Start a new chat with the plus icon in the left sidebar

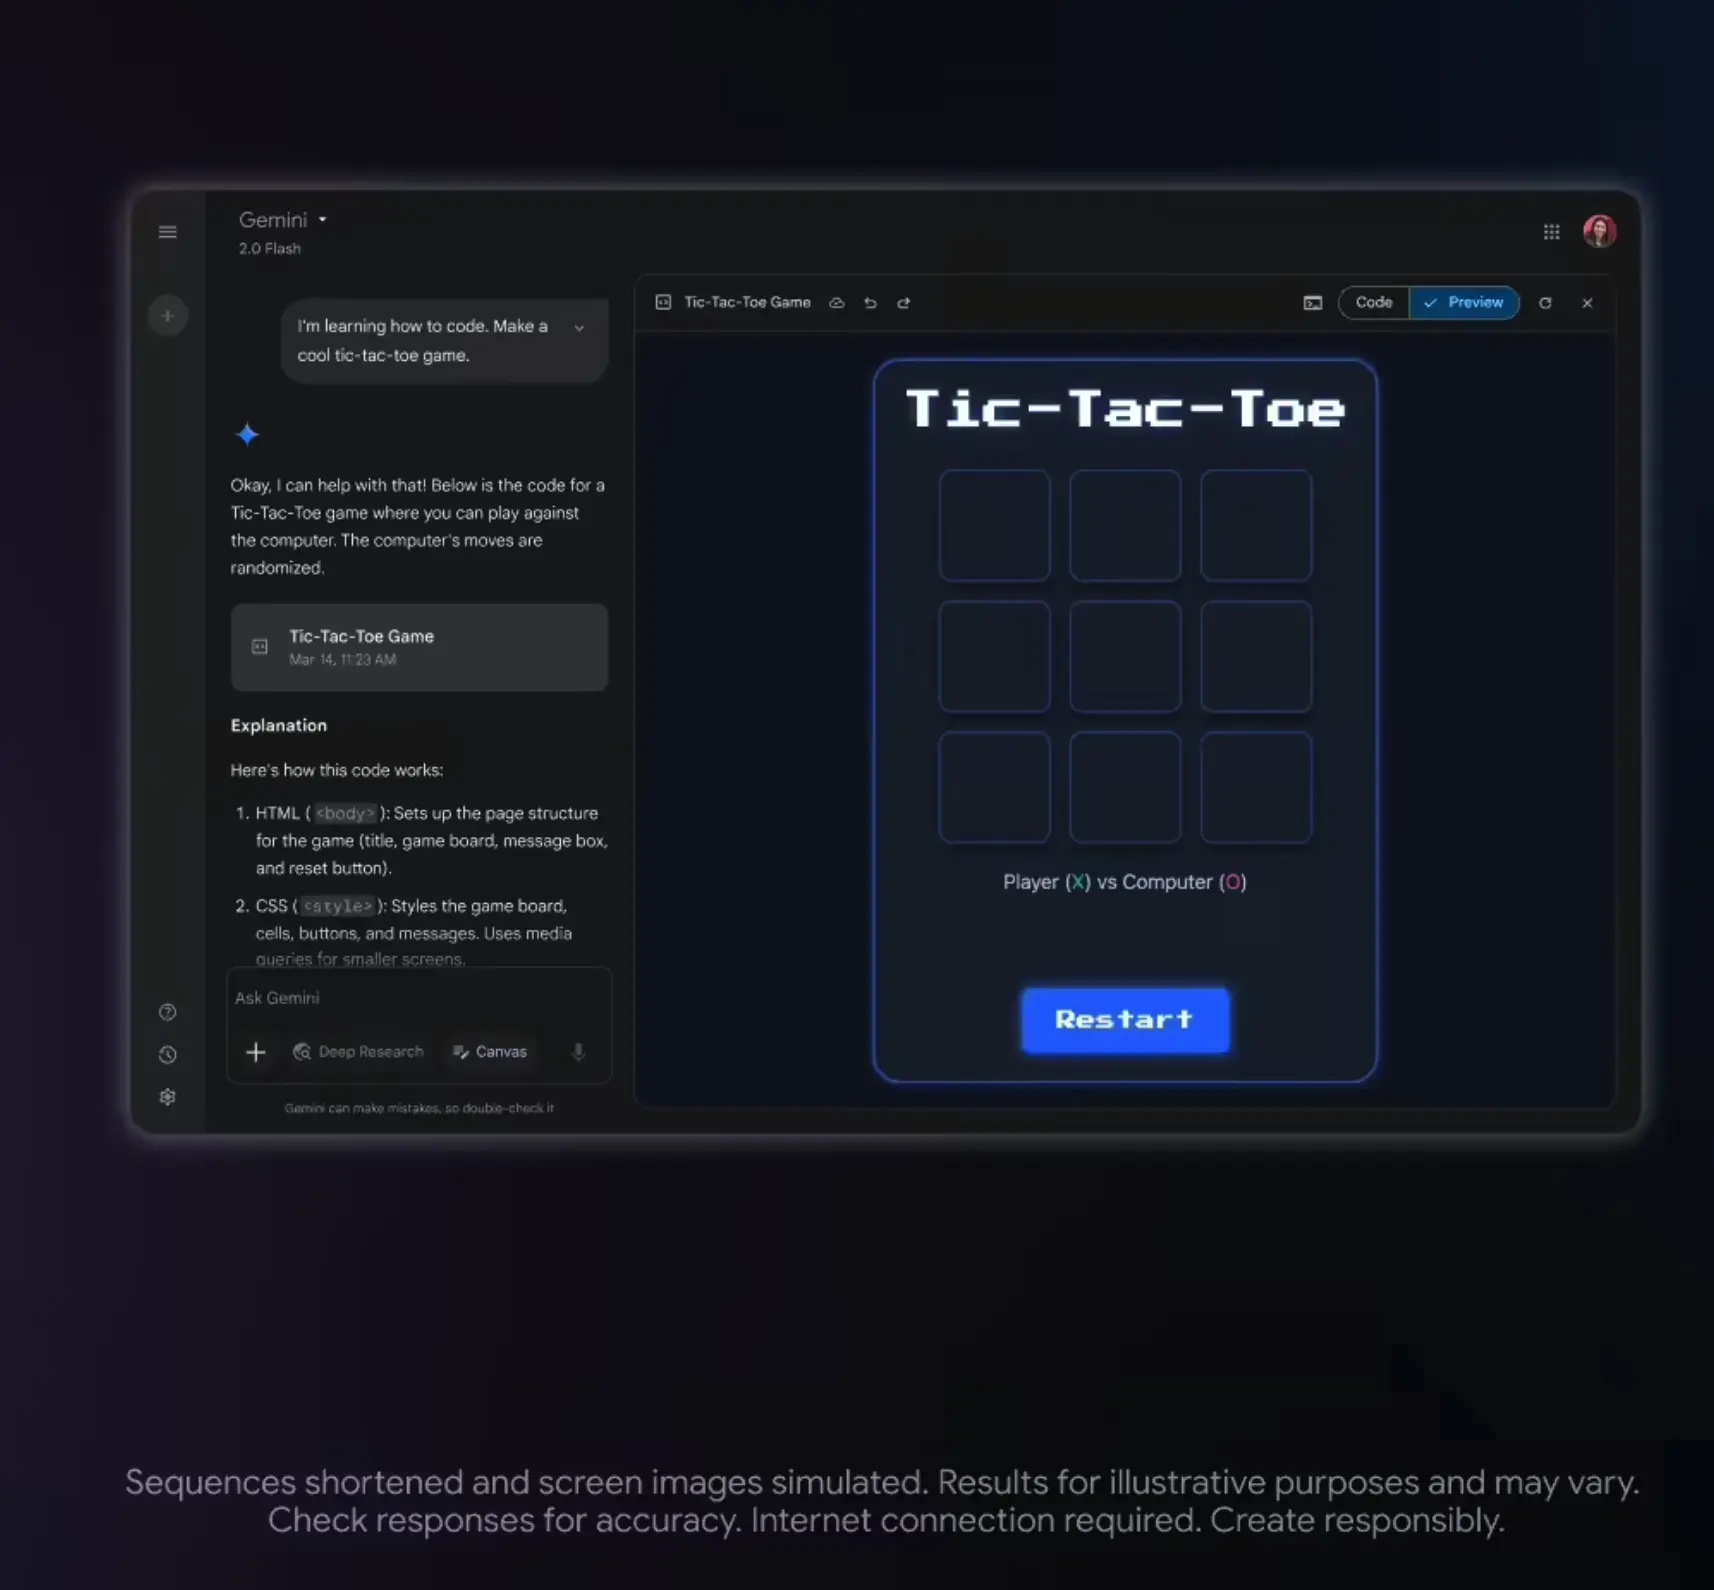click(168, 316)
